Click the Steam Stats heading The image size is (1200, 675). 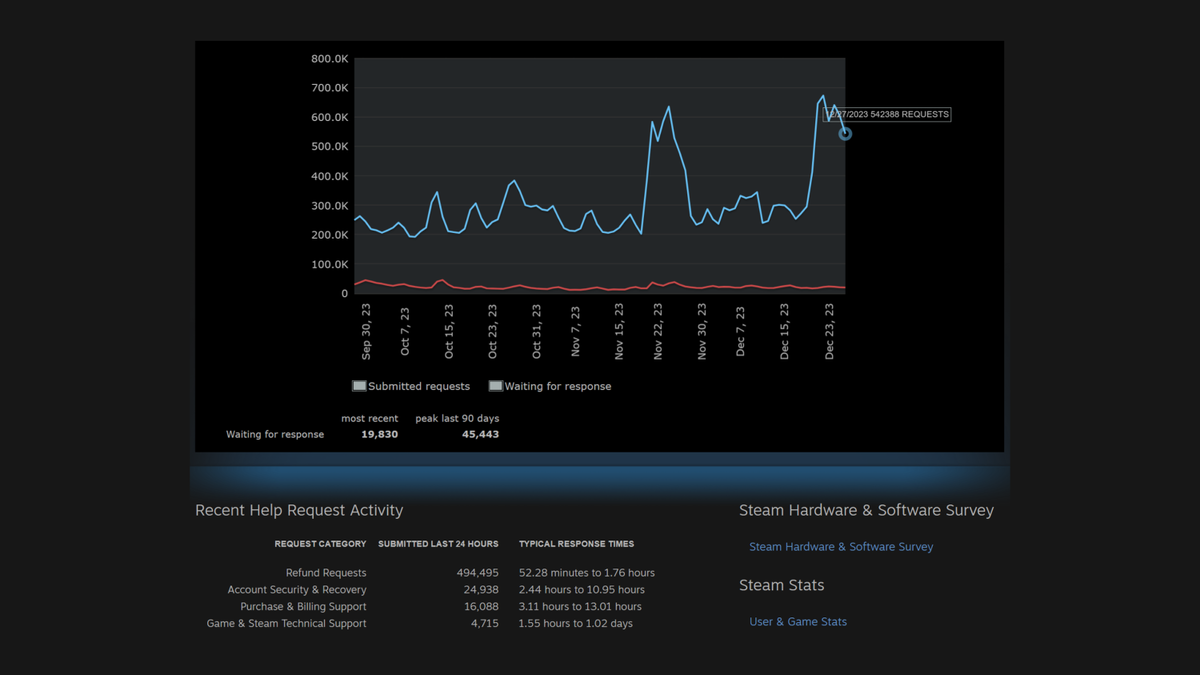781,585
